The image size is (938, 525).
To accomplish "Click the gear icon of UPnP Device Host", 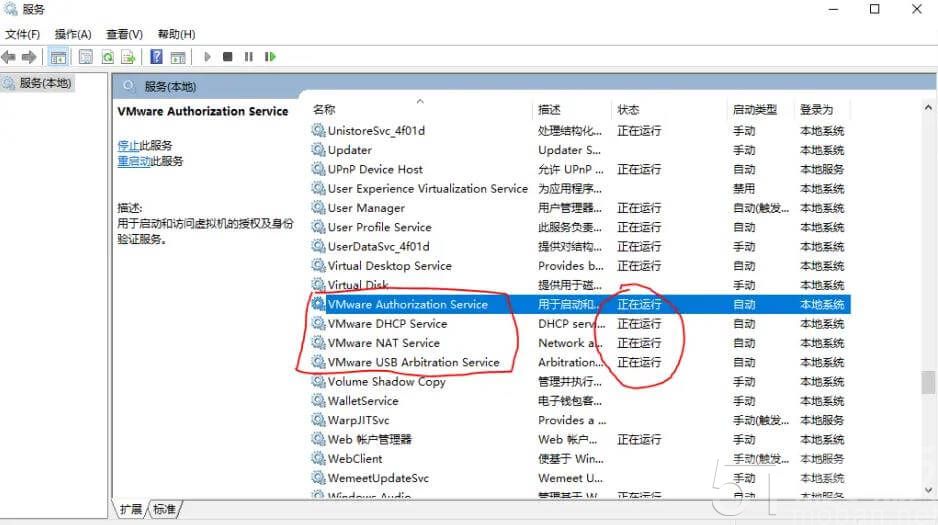I will tap(318, 169).
